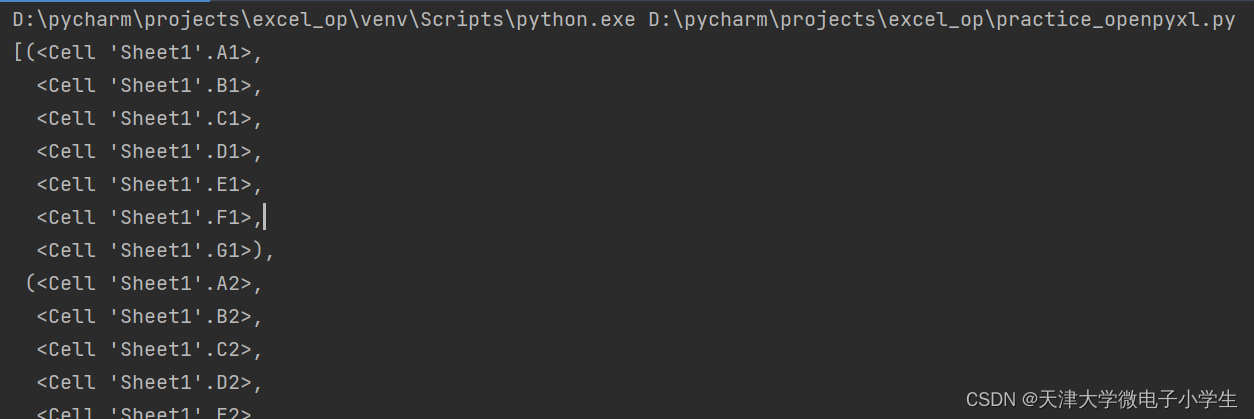The height and width of the screenshot is (419, 1254).
Task: Click the Cell 'Sheet1'.D1 output text
Action: pyautogui.click(x=149, y=152)
